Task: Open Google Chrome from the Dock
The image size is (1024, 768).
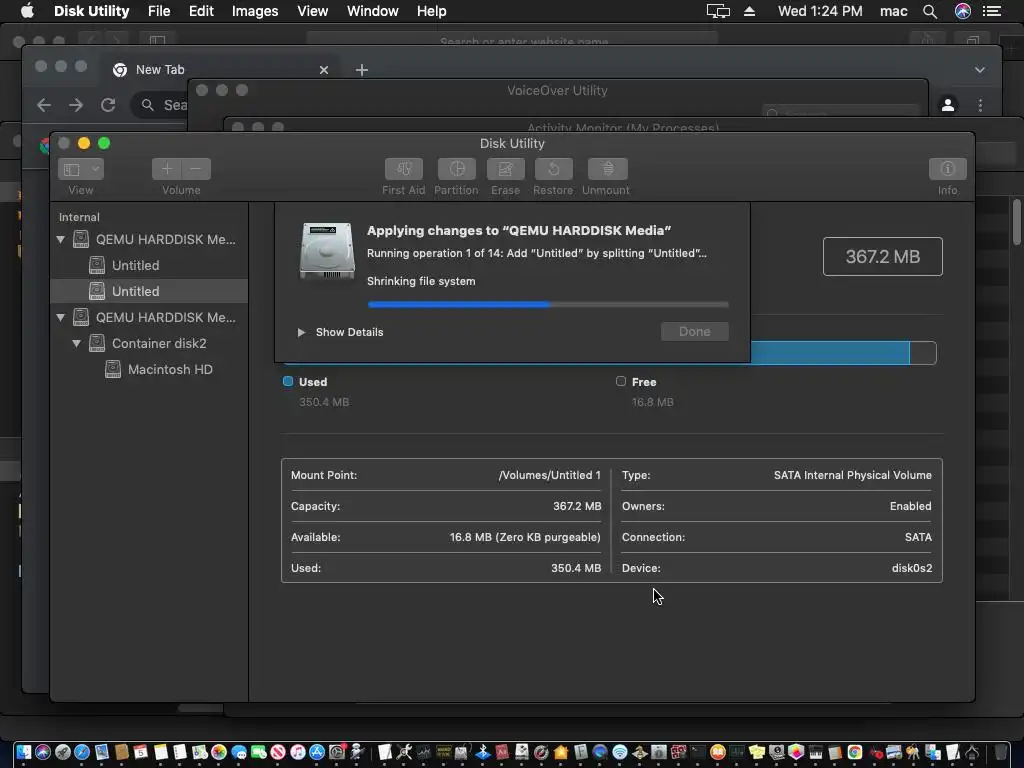Action: click(855, 752)
